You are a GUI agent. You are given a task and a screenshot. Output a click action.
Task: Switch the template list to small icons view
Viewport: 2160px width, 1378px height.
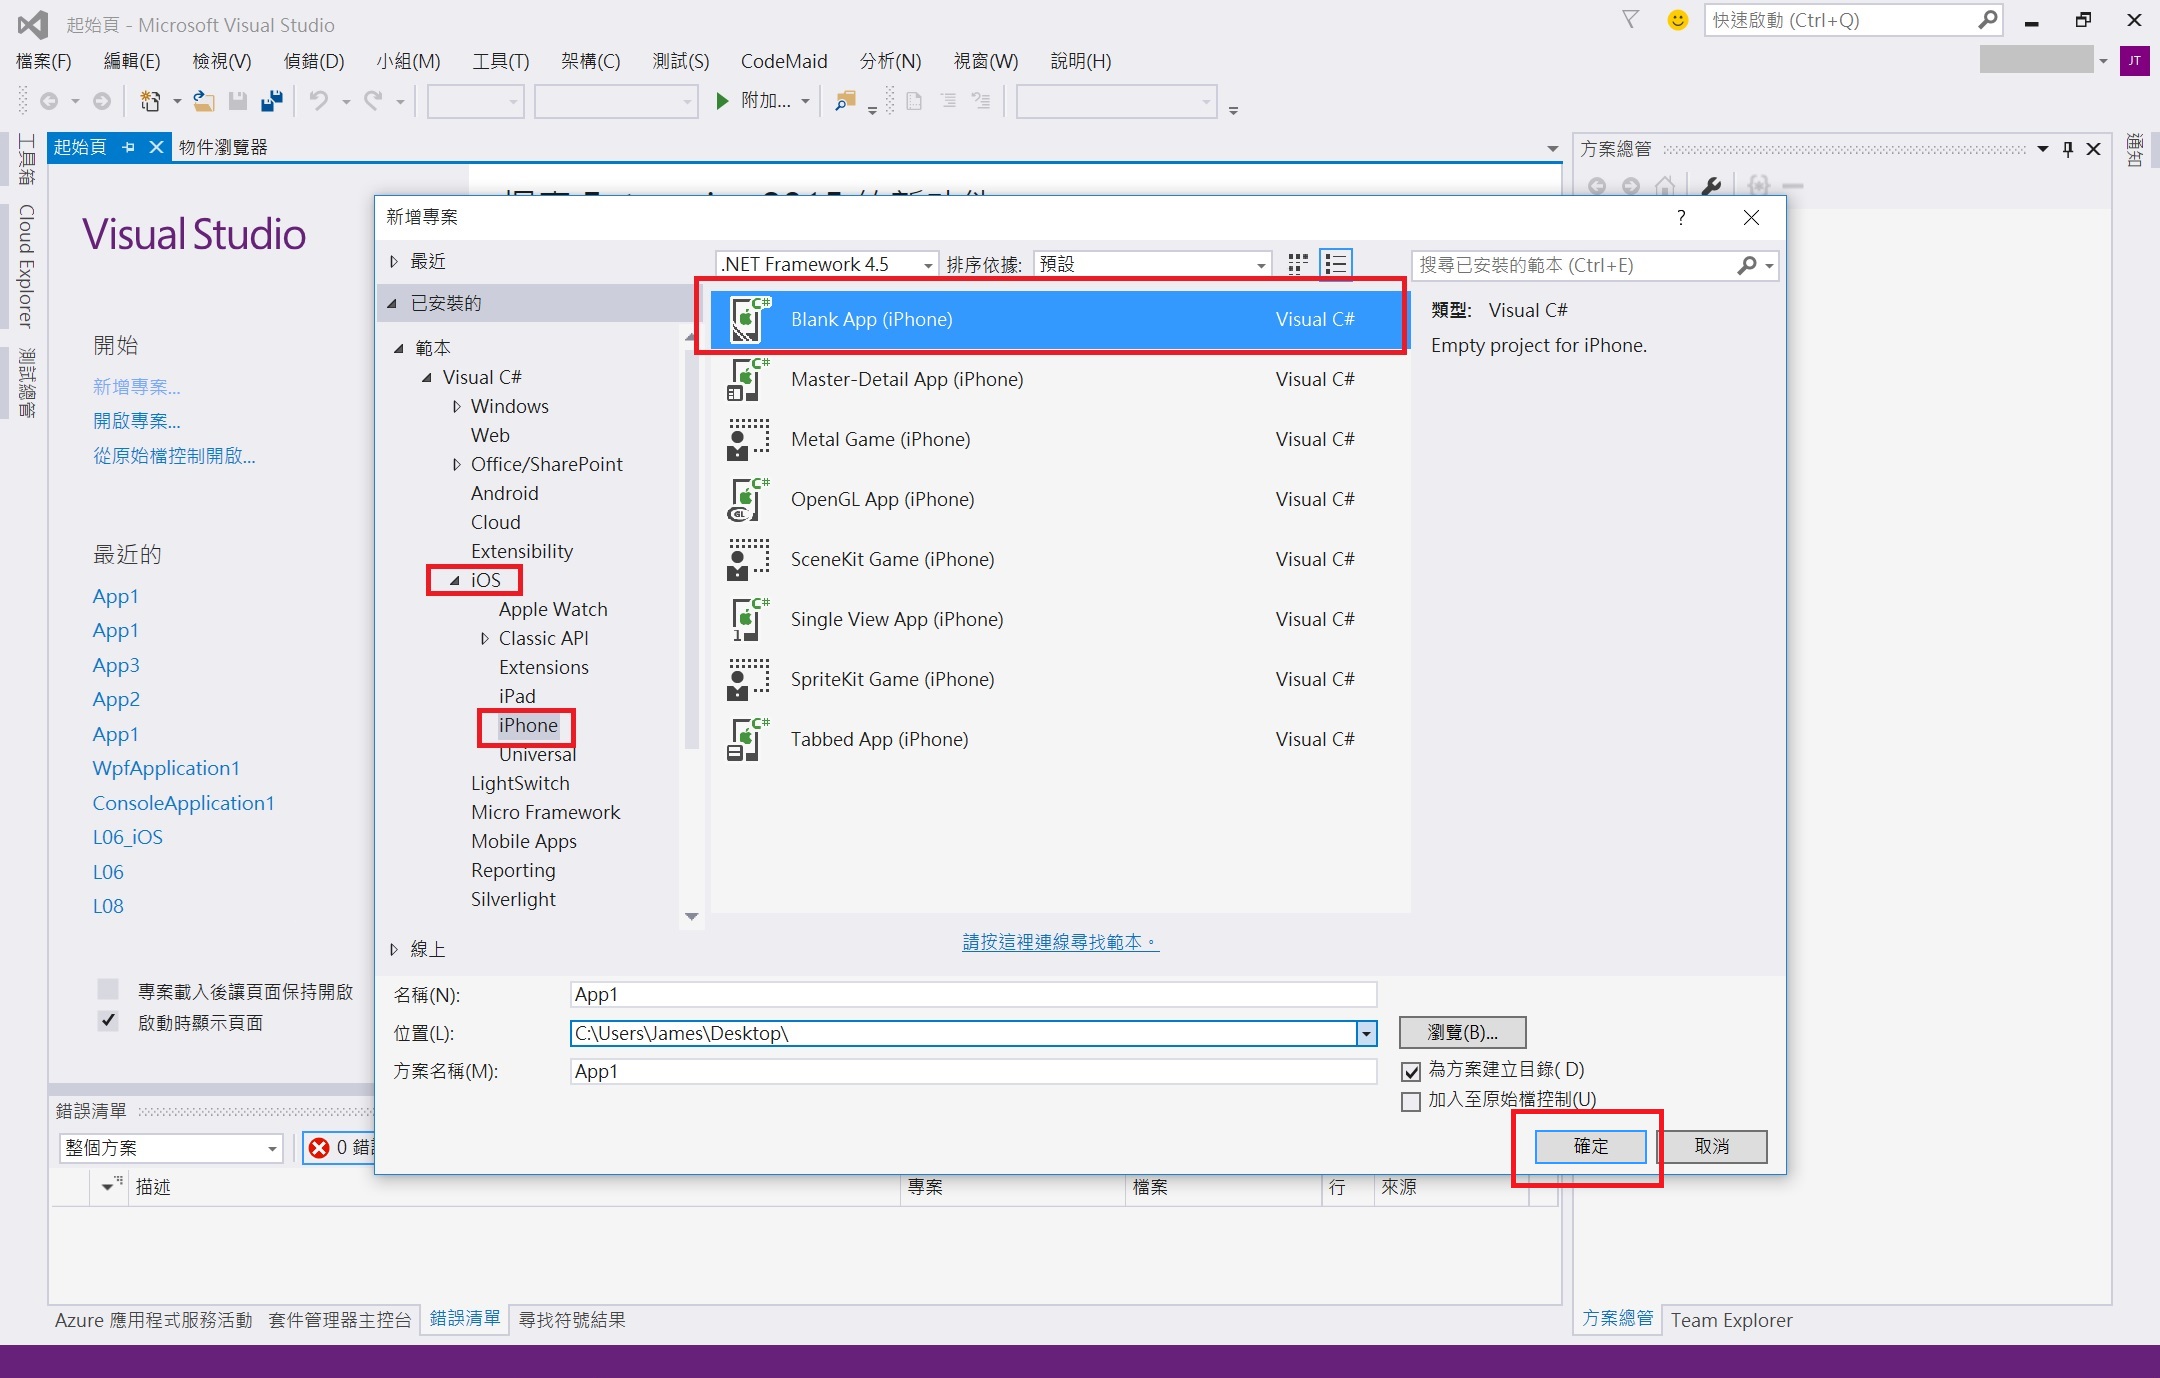coord(1298,264)
